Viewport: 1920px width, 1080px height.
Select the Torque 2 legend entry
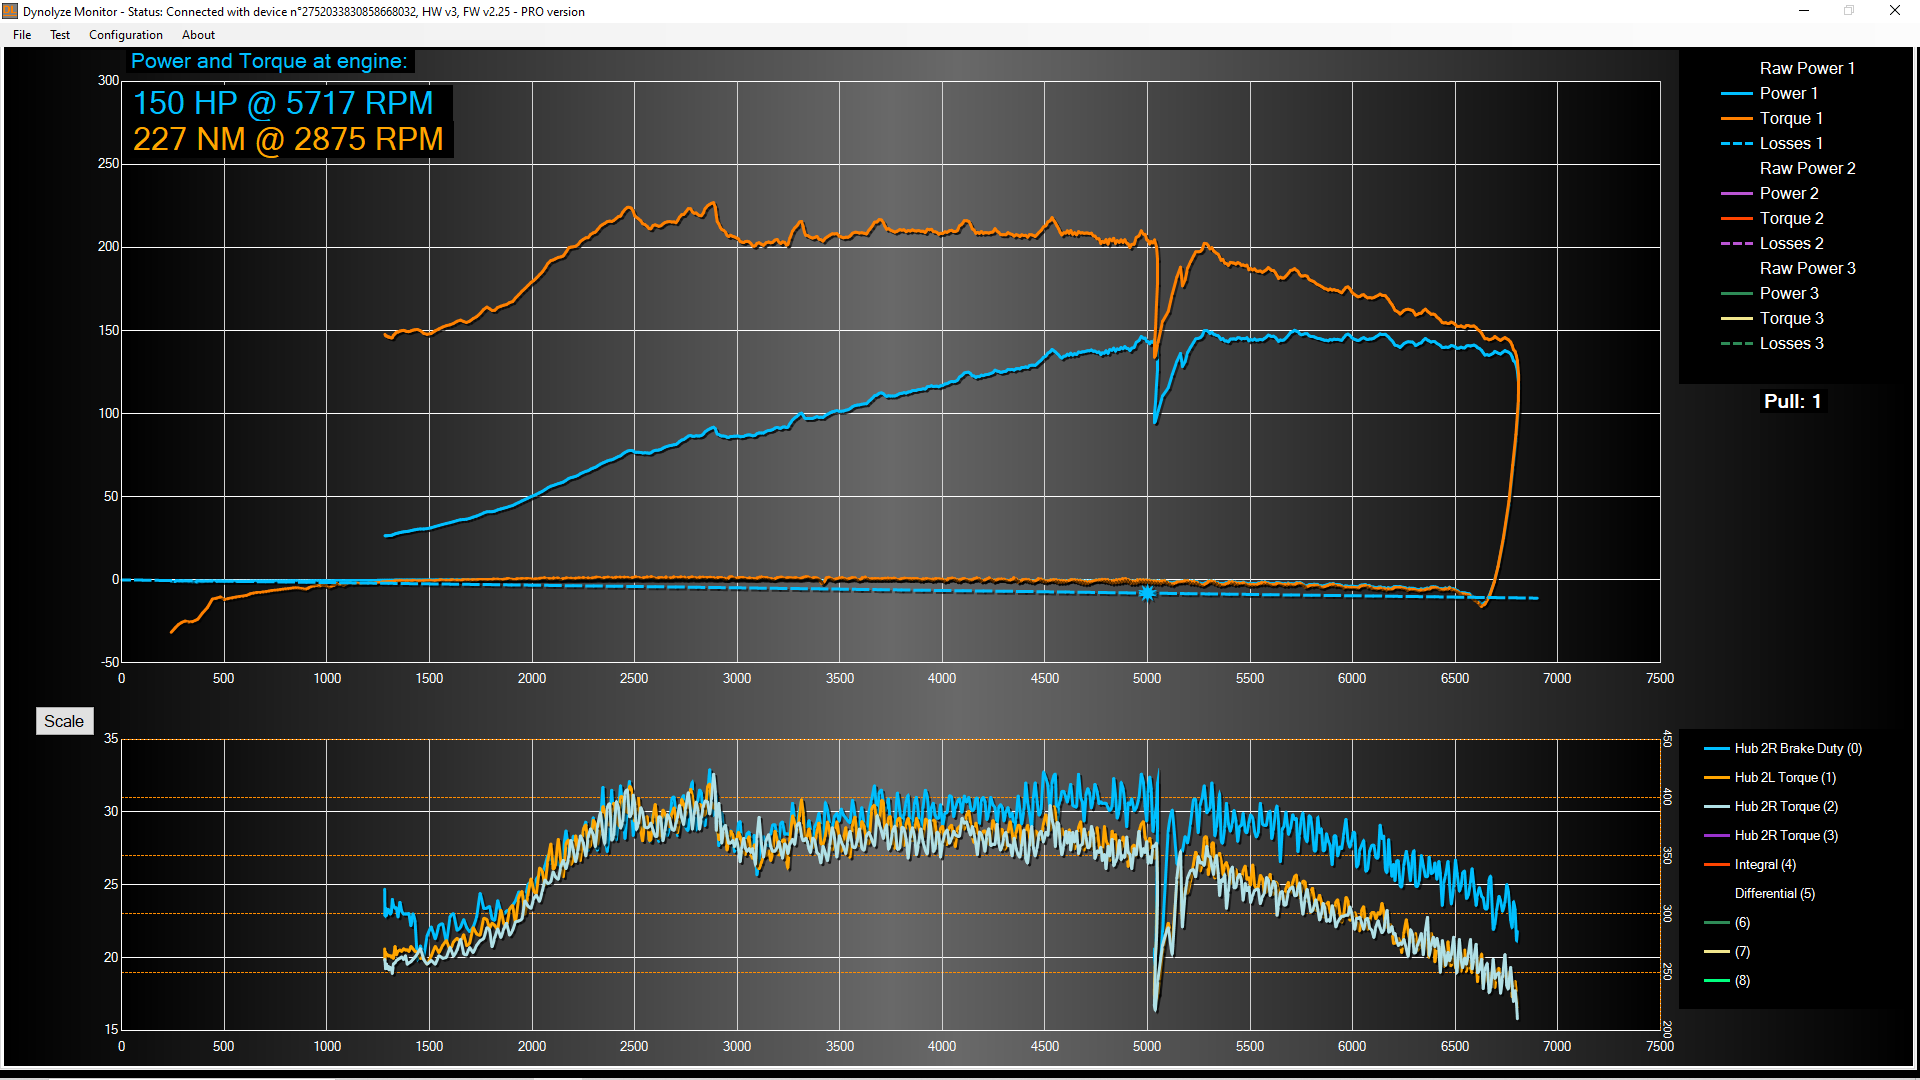coord(1791,218)
